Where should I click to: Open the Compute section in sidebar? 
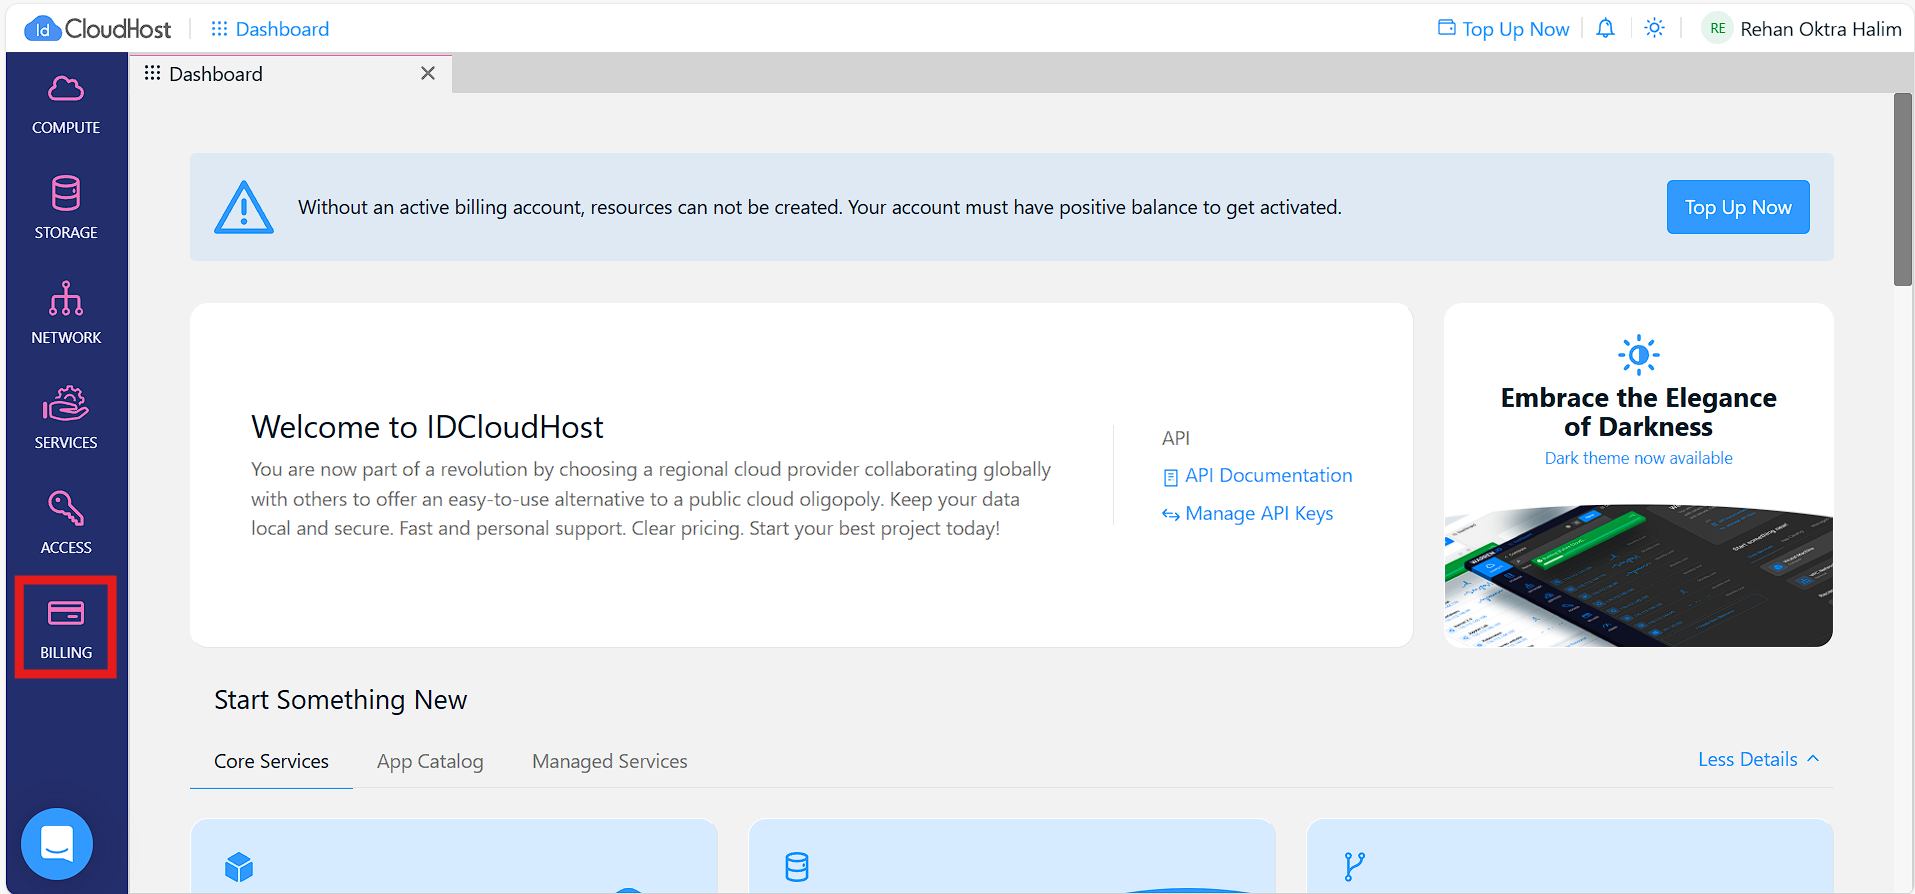66,105
